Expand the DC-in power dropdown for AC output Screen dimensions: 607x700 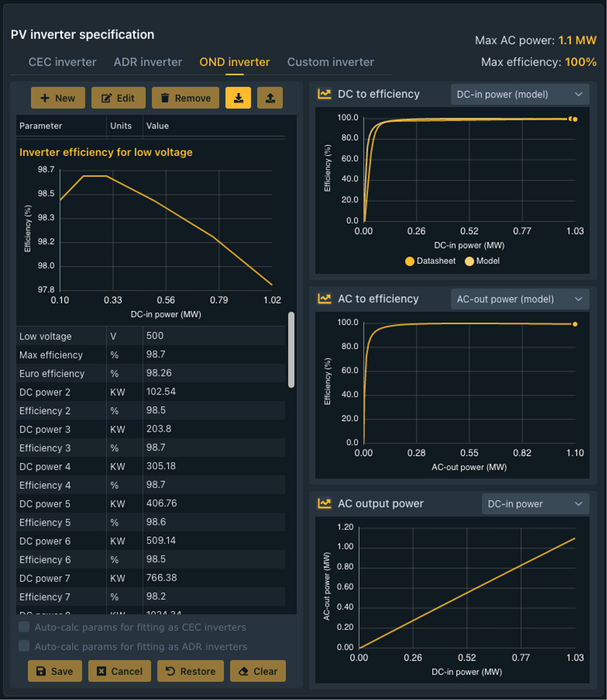[x=535, y=504]
